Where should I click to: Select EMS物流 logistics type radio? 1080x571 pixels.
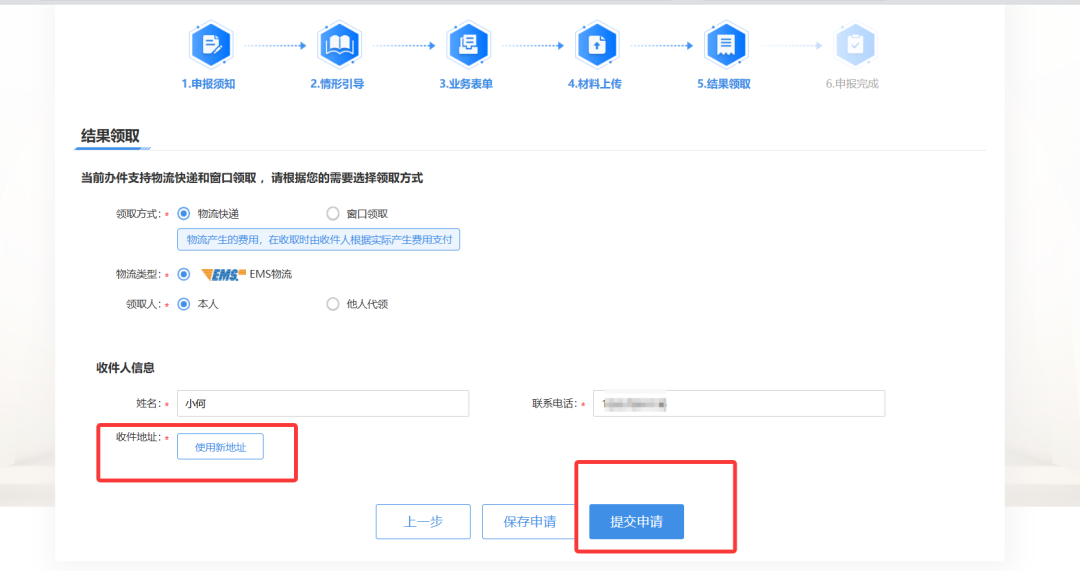coord(184,274)
